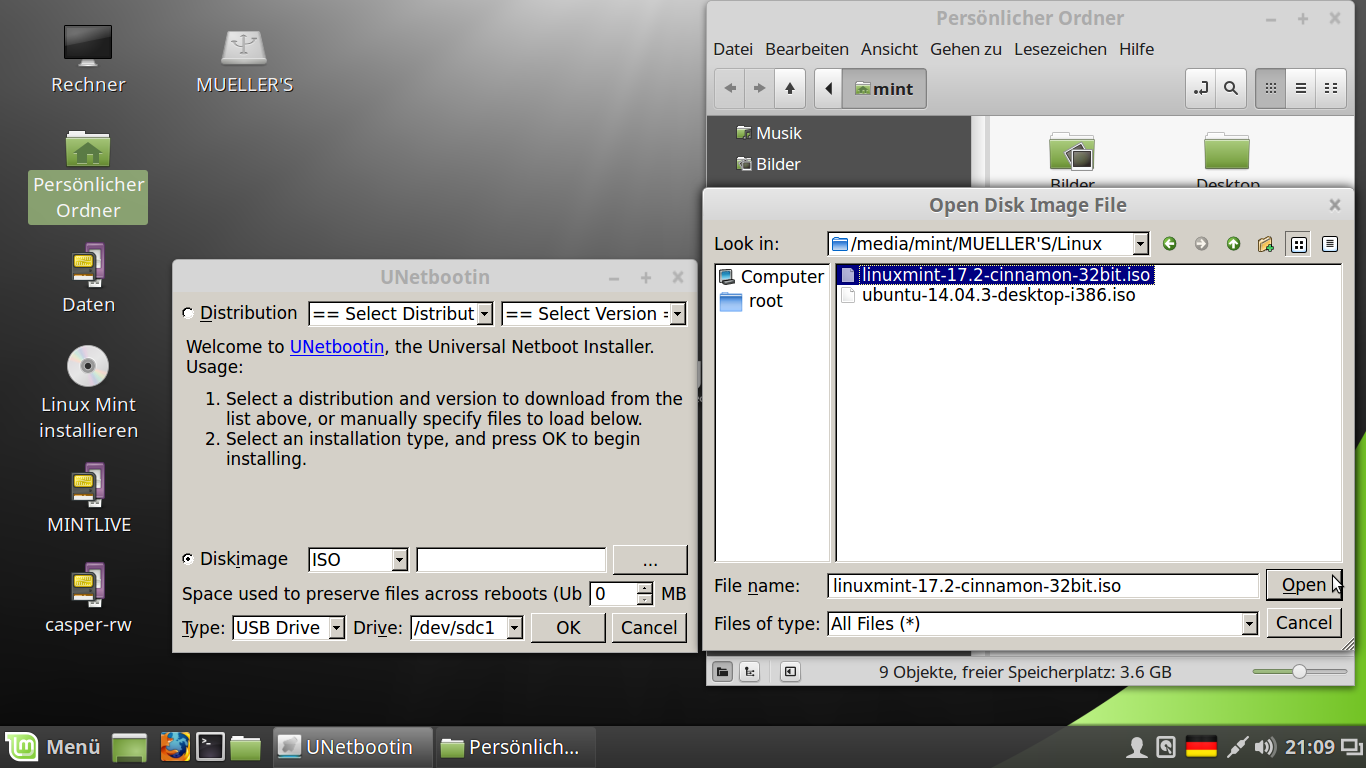Viewport: 1366px width, 768px height.
Task: Click the mint path breadcrumb button
Action: (885, 89)
